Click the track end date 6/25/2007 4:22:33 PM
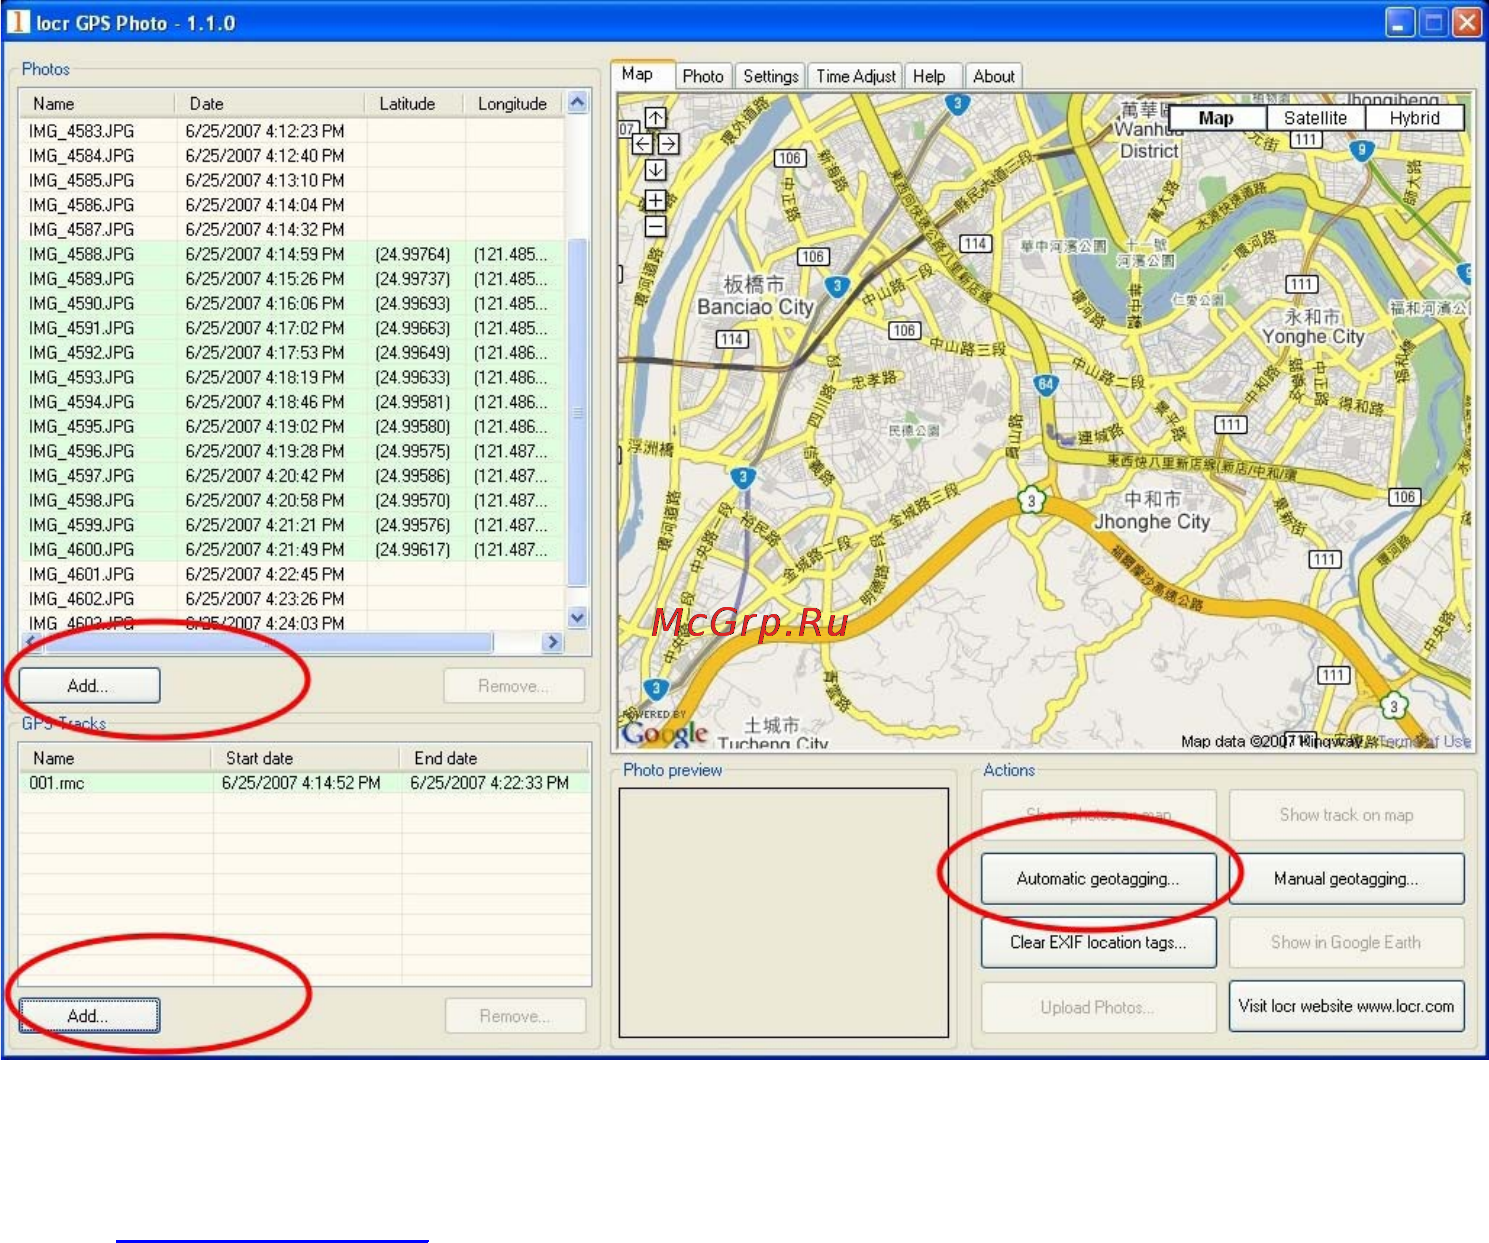Screen dimensions: 1489x1243 pos(490,783)
